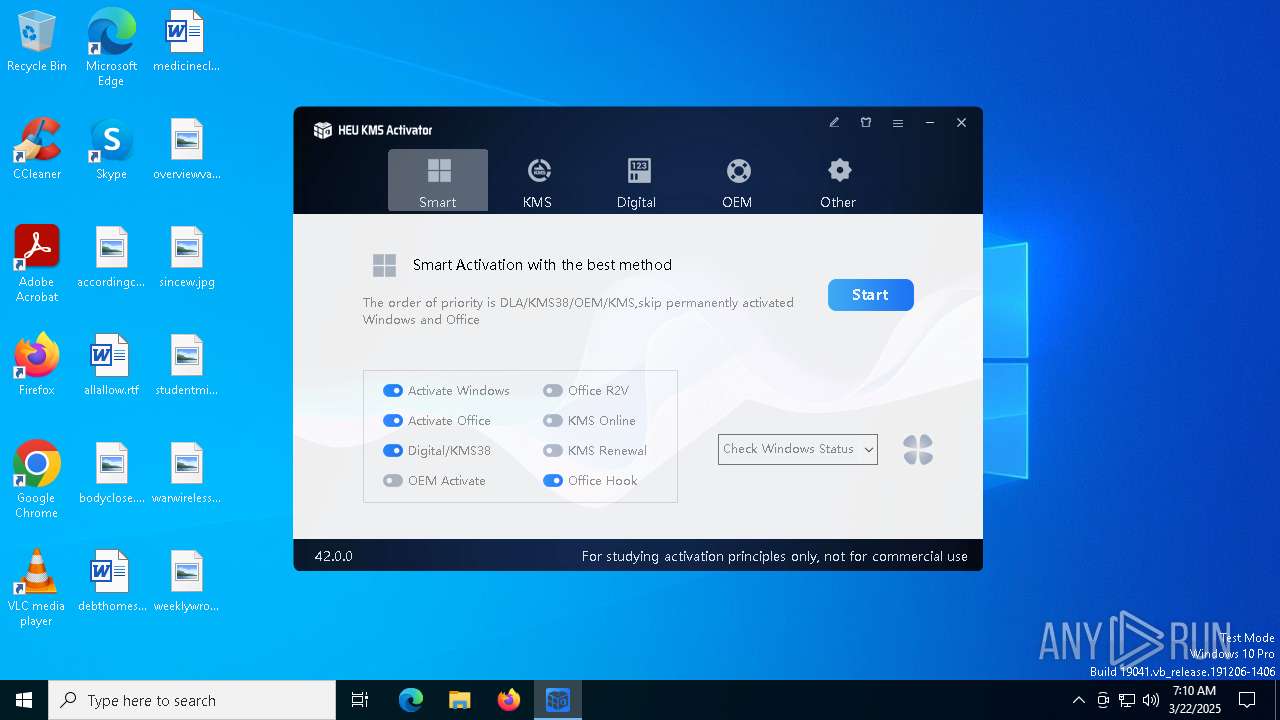Image resolution: width=1280 pixels, height=720 pixels.
Task: Open the hamburger menu in HEU KMS Activator
Action: pos(898,123)
